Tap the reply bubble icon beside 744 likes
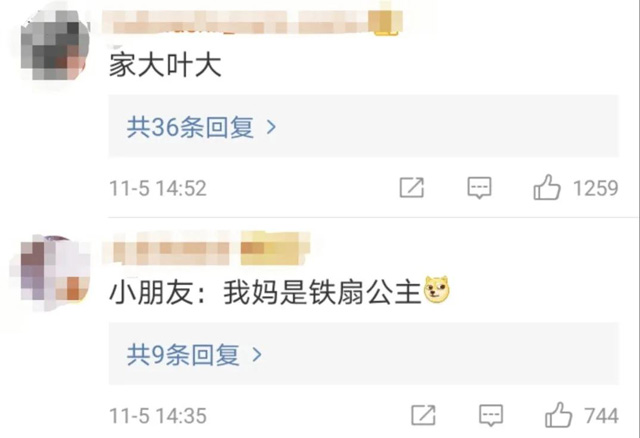Image resolution: width=640 pixels, height=438 pixels. coord(491,416)
